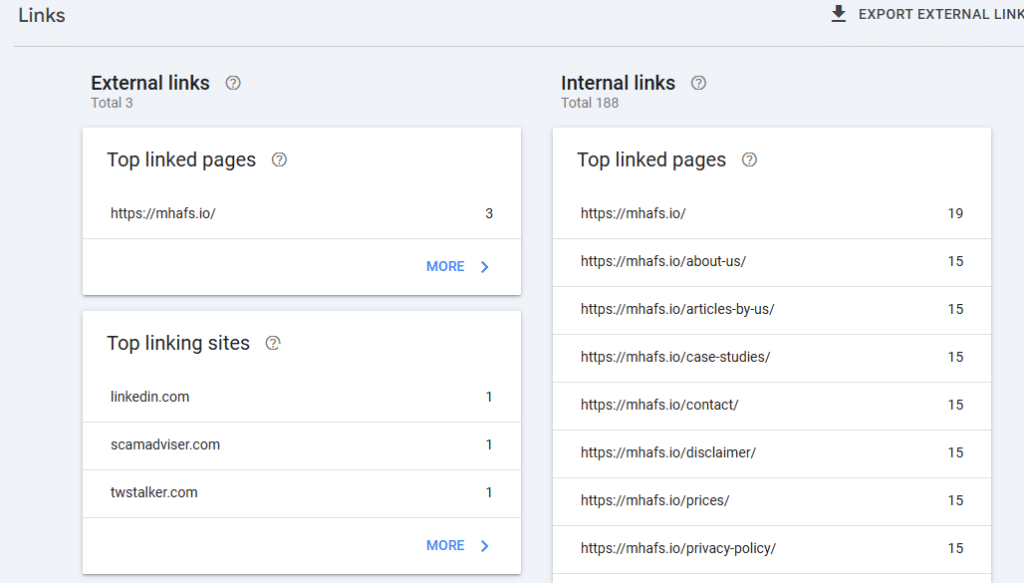Screen dimensions: 1024x583
Task: Open help for internal Top linked pages
Action: [749, 159]
